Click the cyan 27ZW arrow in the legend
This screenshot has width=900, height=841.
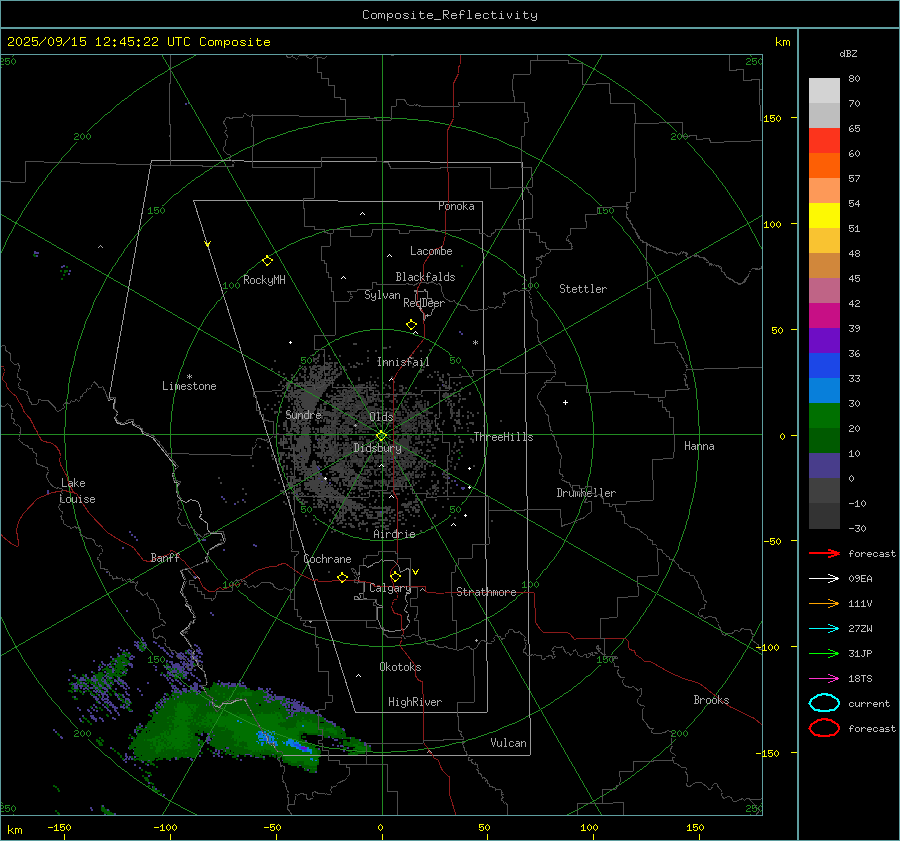[824, 629]
